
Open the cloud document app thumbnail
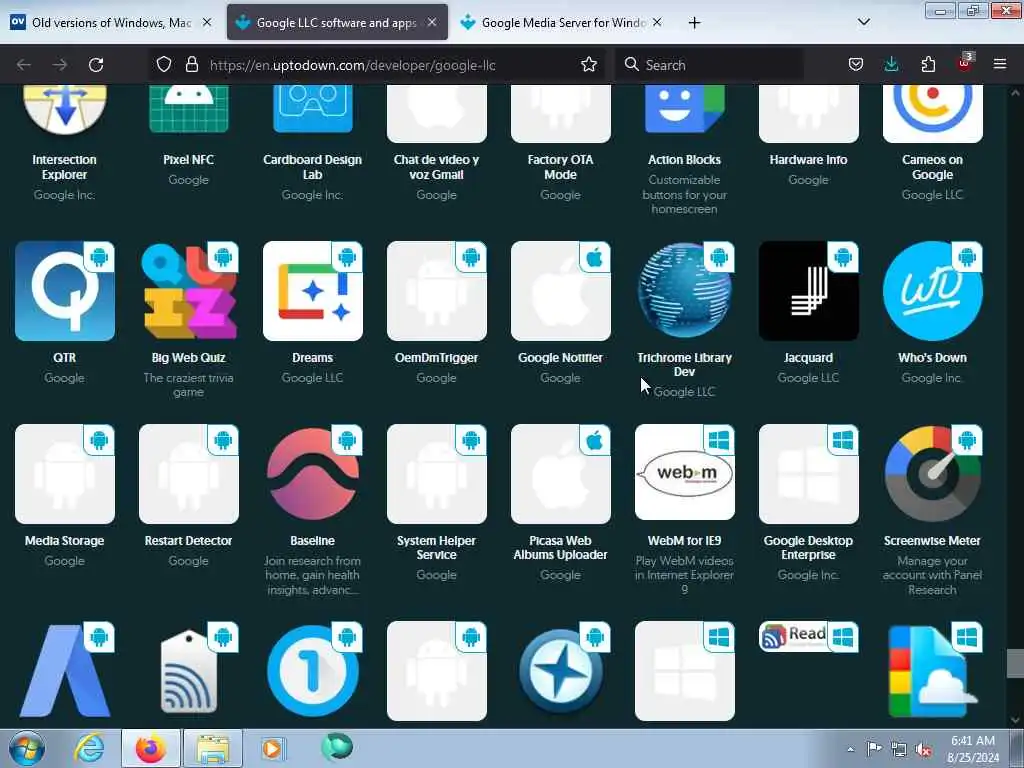[x=933, y=671]
